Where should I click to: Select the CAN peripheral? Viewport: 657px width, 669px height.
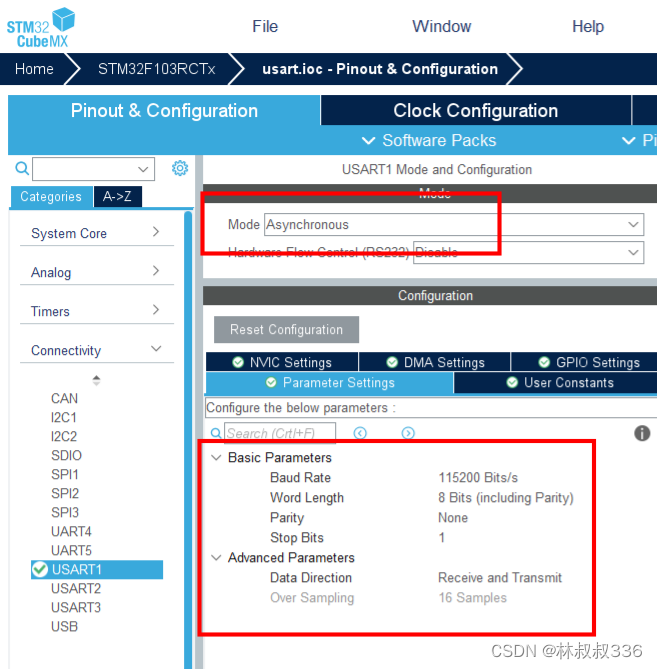click(64, 398)
